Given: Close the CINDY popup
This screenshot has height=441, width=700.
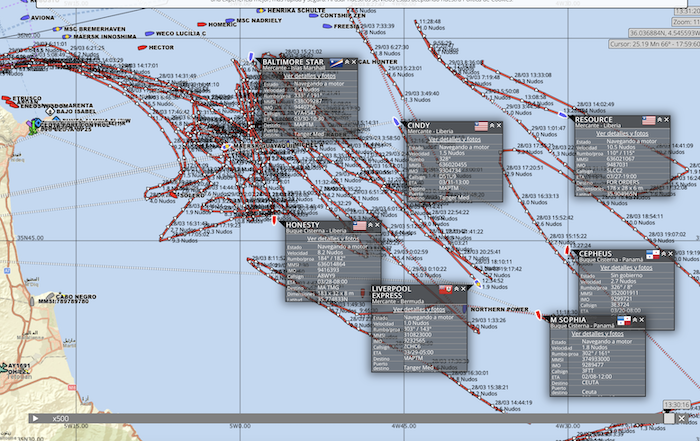Looking at the screenshot, I should pyautogui.click(x=499, y=126).
